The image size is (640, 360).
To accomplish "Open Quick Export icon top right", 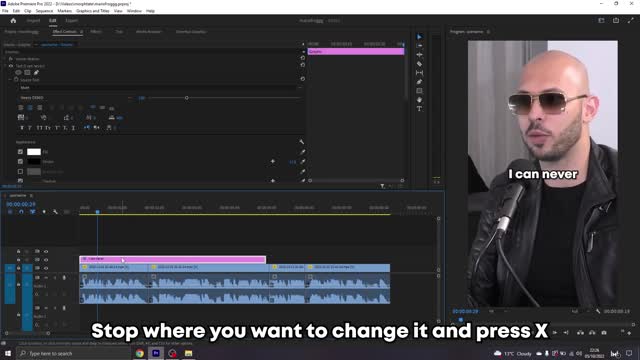I will click(x=616, y=20).
